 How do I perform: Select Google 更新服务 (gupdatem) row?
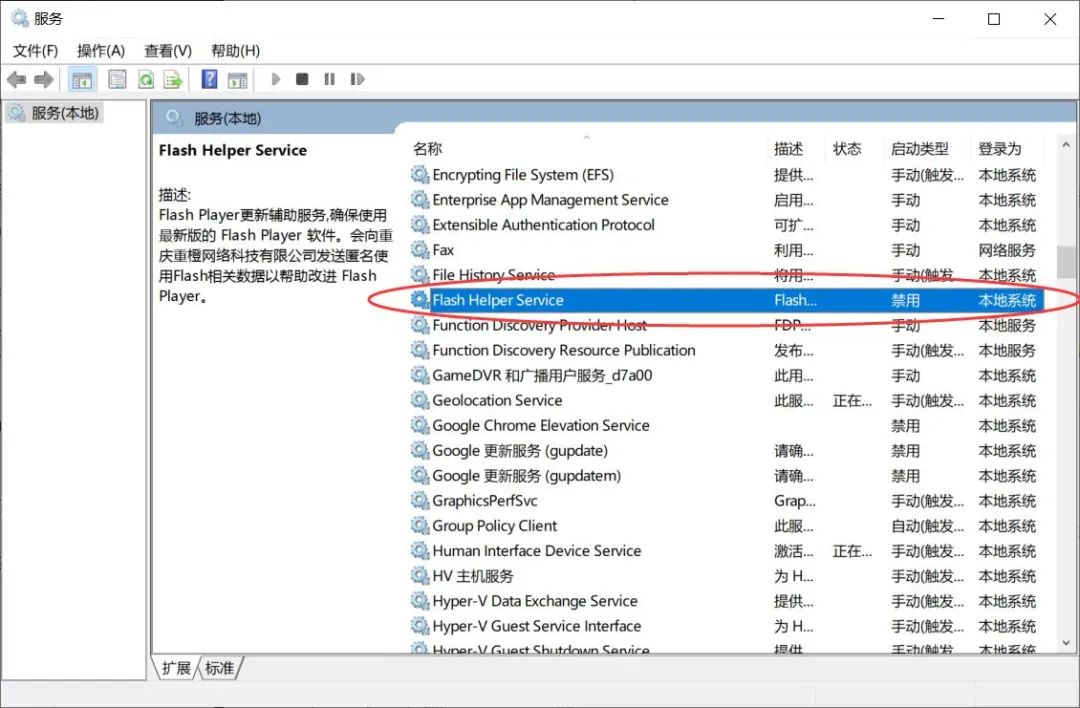727,476
